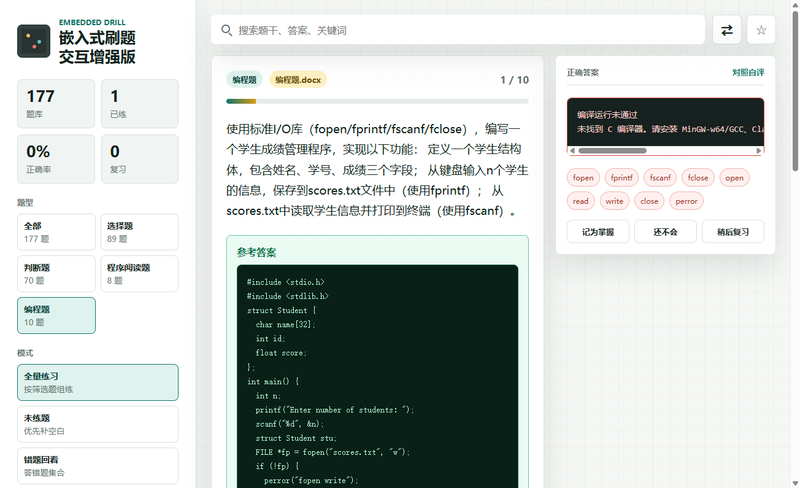The width and height of the screenshot is (800, 488).
Task: Click the swap arrows shuffle button
Action: (727, 30)
